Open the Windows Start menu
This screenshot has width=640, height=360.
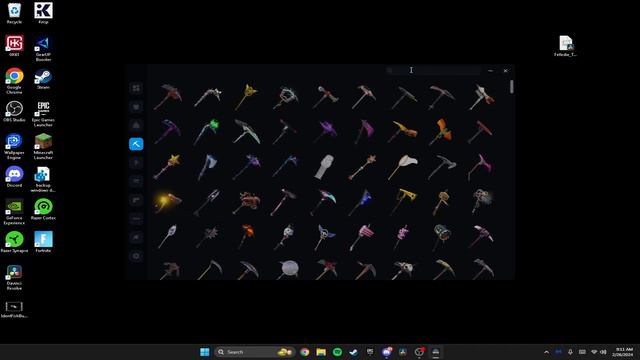pyautogui.click(x=204, y=352)
